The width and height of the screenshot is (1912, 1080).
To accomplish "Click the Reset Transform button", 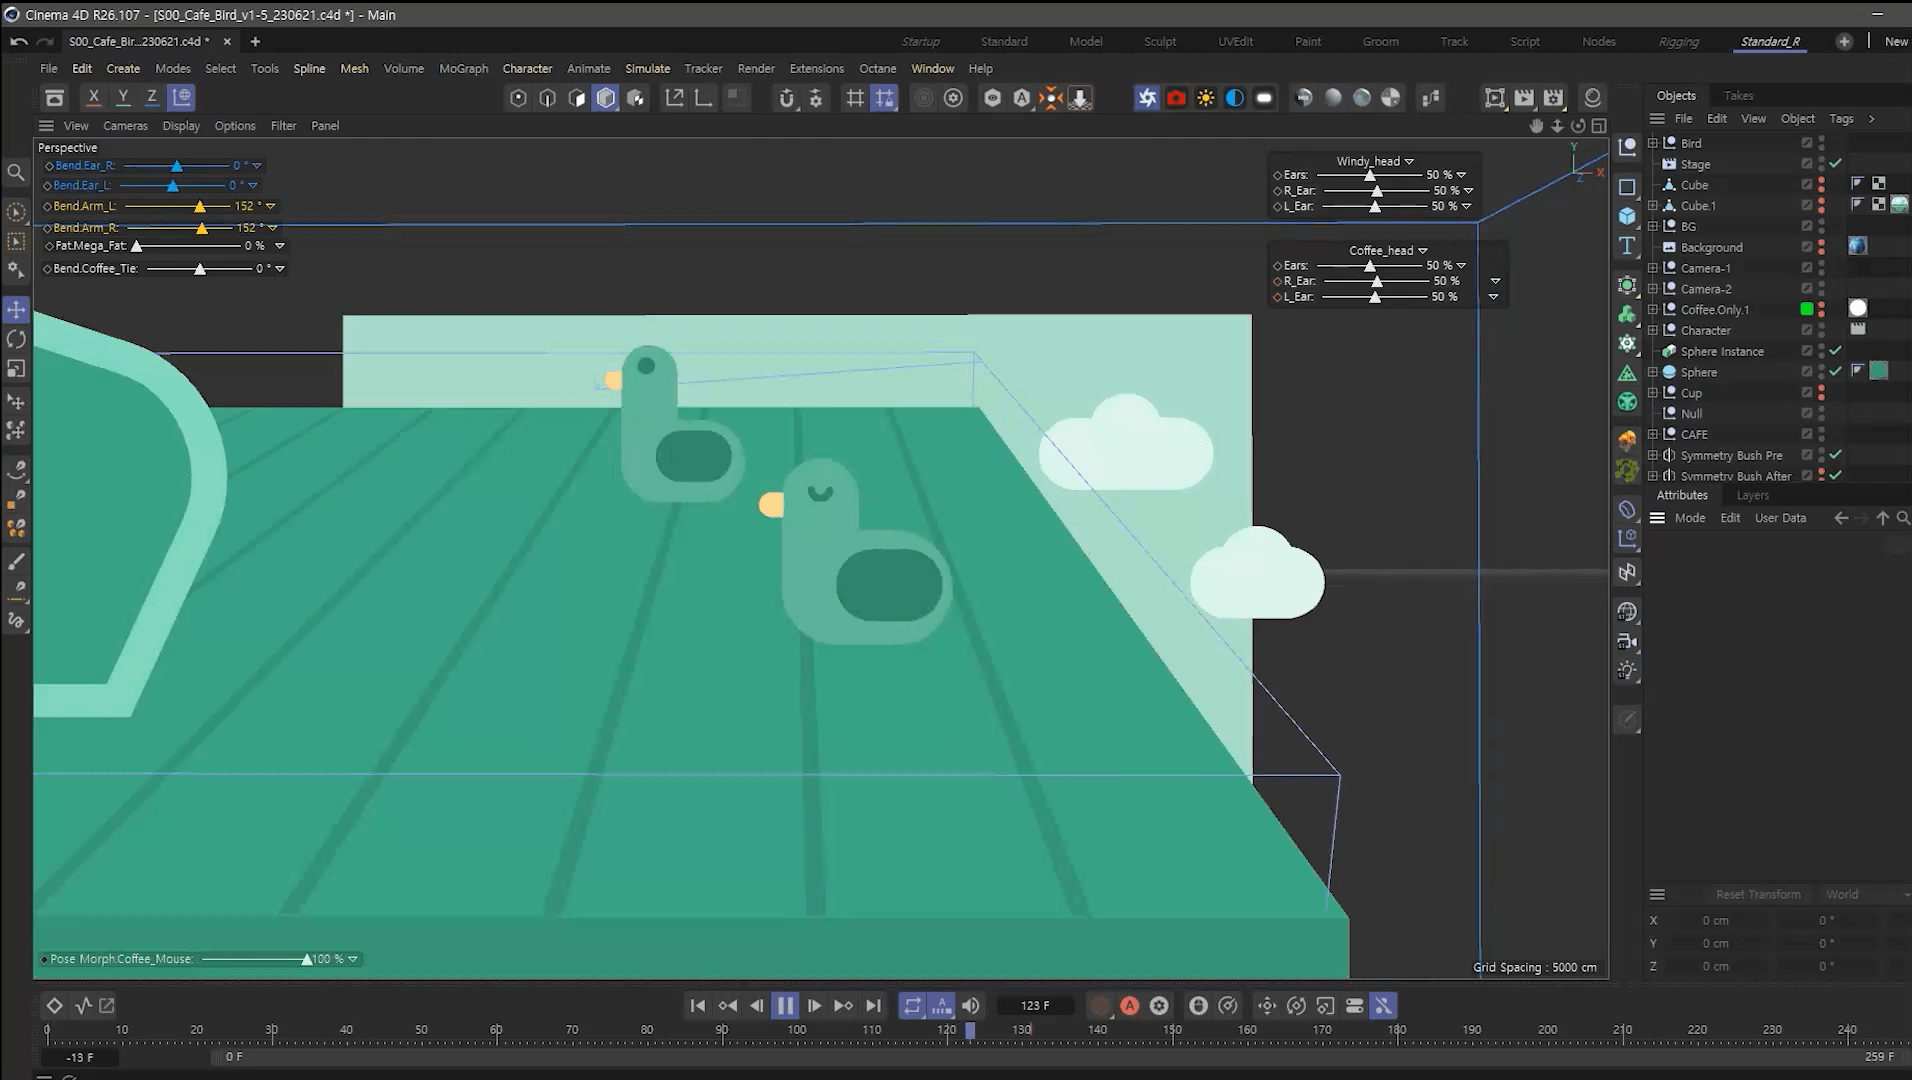I will tap(1757, 894).
